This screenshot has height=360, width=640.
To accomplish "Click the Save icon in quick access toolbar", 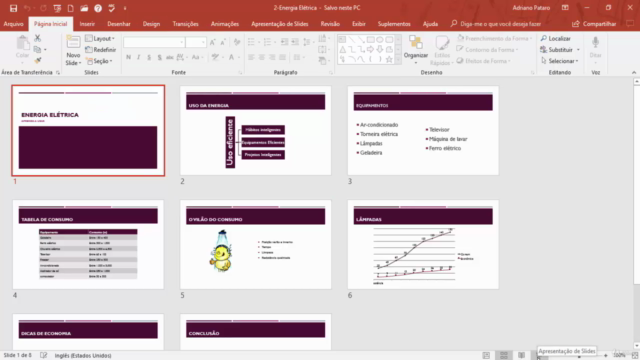I will point(13,8).
